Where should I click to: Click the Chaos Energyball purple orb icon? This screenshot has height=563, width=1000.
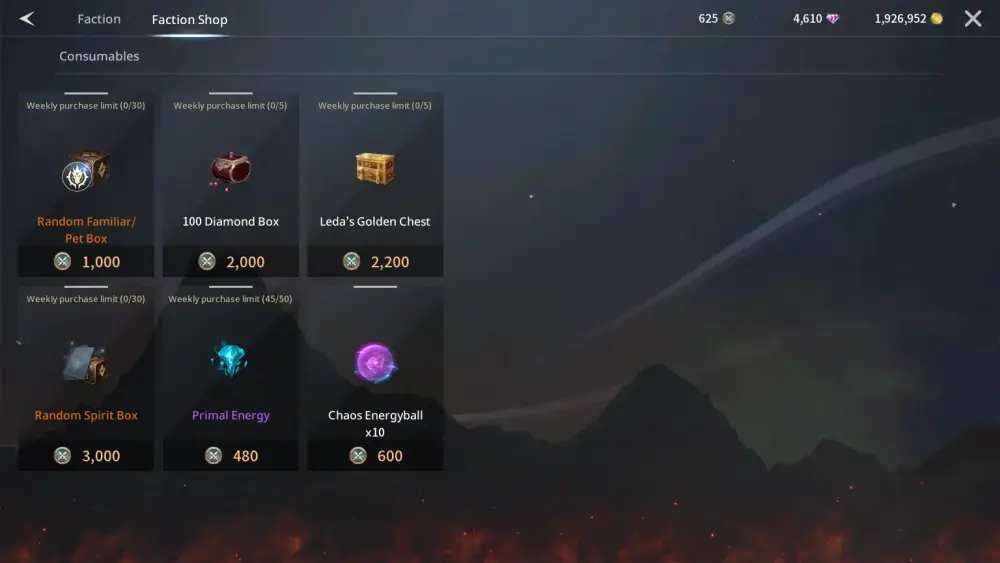[375, 363]
